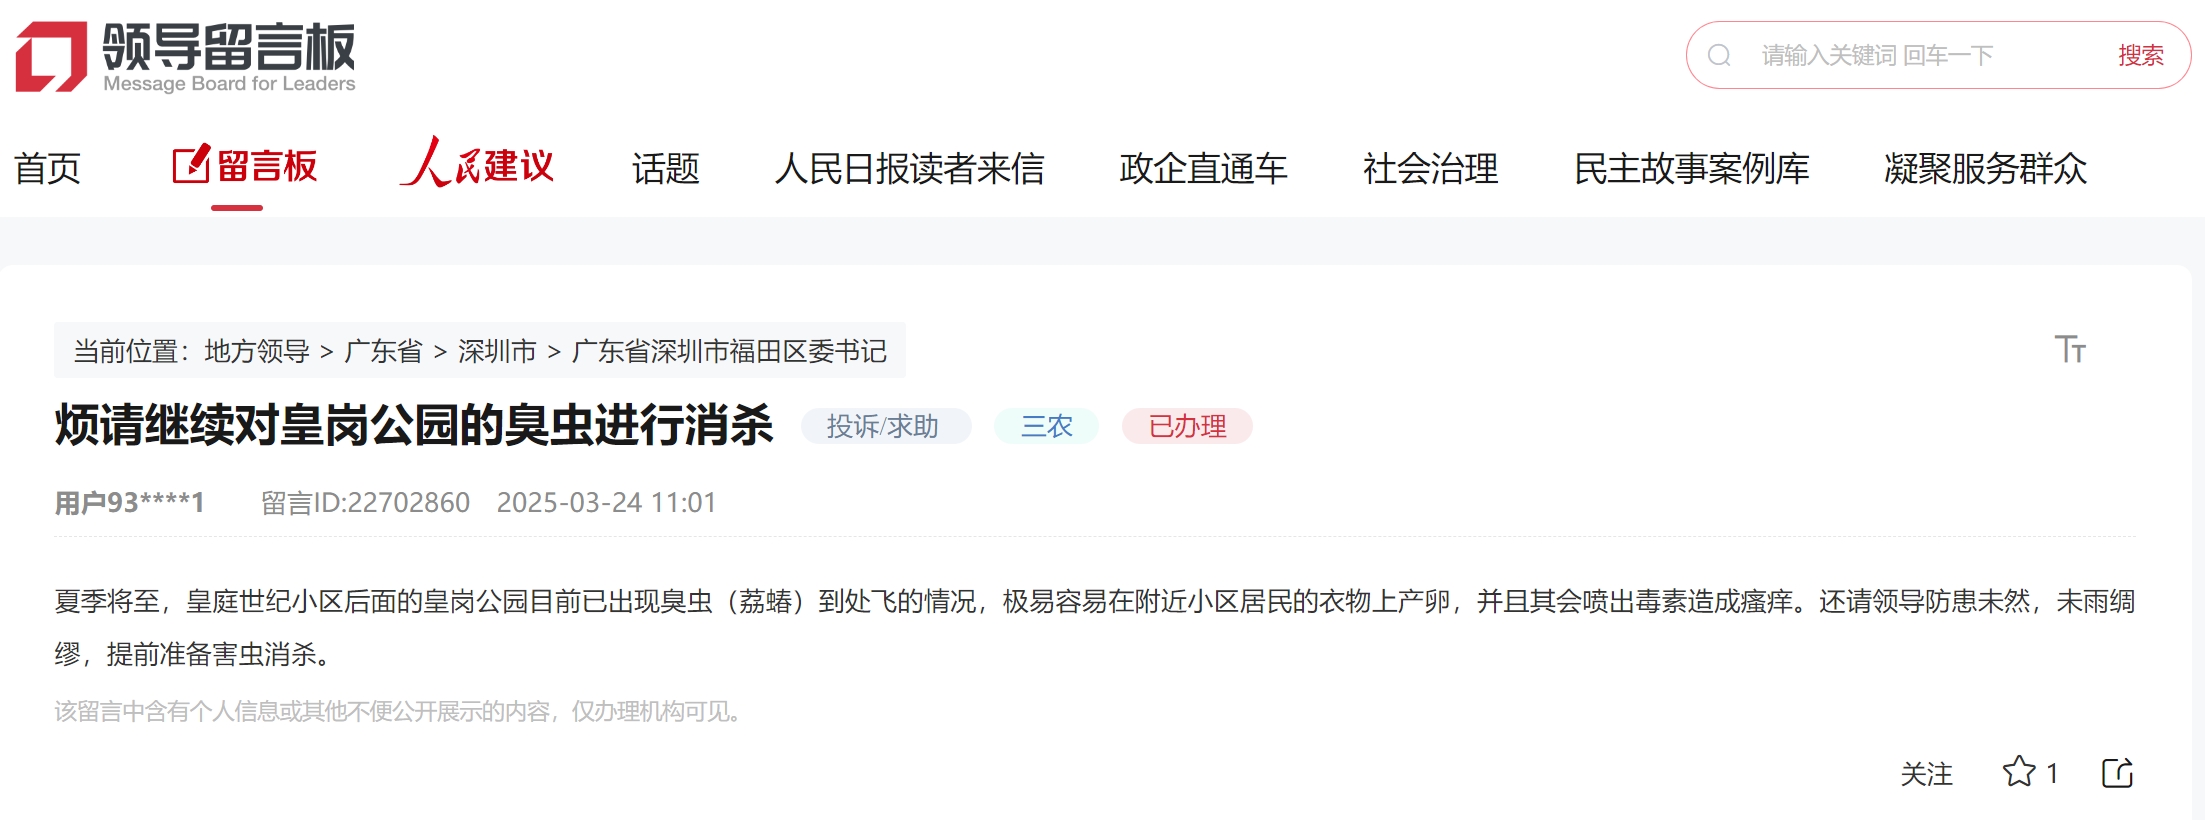Focus the keyword search input field
2205x820 pixels.
tap(1920, 55)
